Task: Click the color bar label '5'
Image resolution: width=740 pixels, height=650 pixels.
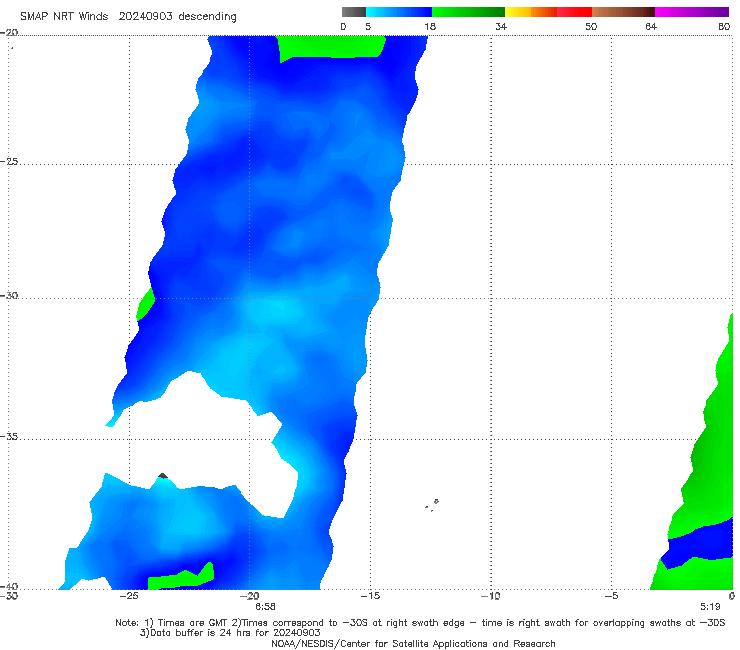Action: [368, 27]
